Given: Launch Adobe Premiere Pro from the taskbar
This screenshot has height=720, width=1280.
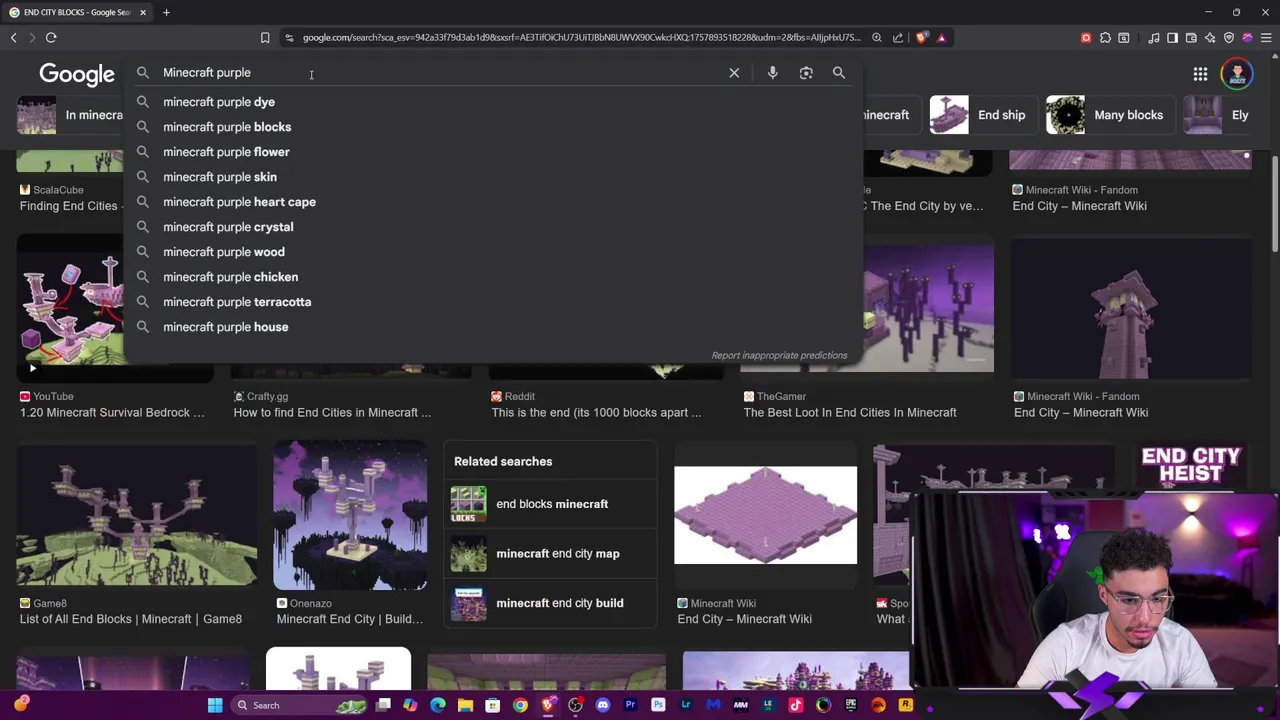Looking at the screenshot, I should pos(630,705).
